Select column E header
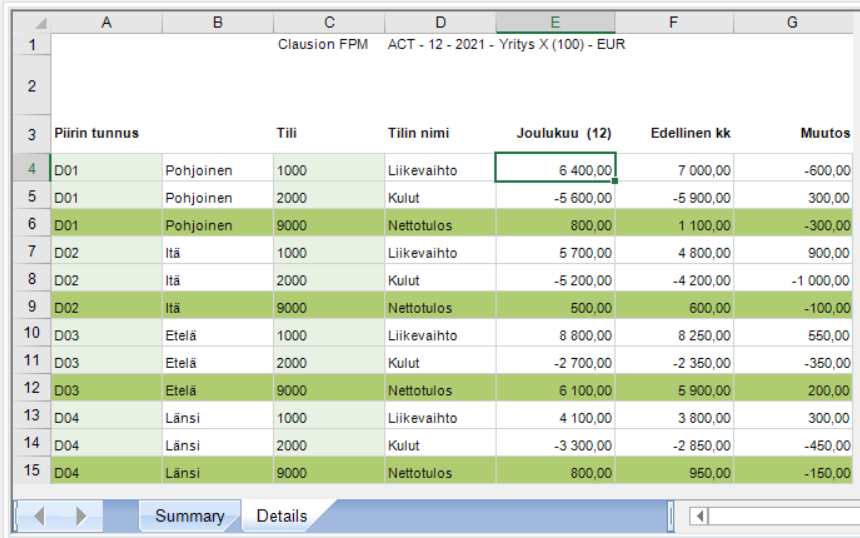Image resolution: width=860 pixels, height=538 pixels. pyautogui.click(x=555, y=22)
